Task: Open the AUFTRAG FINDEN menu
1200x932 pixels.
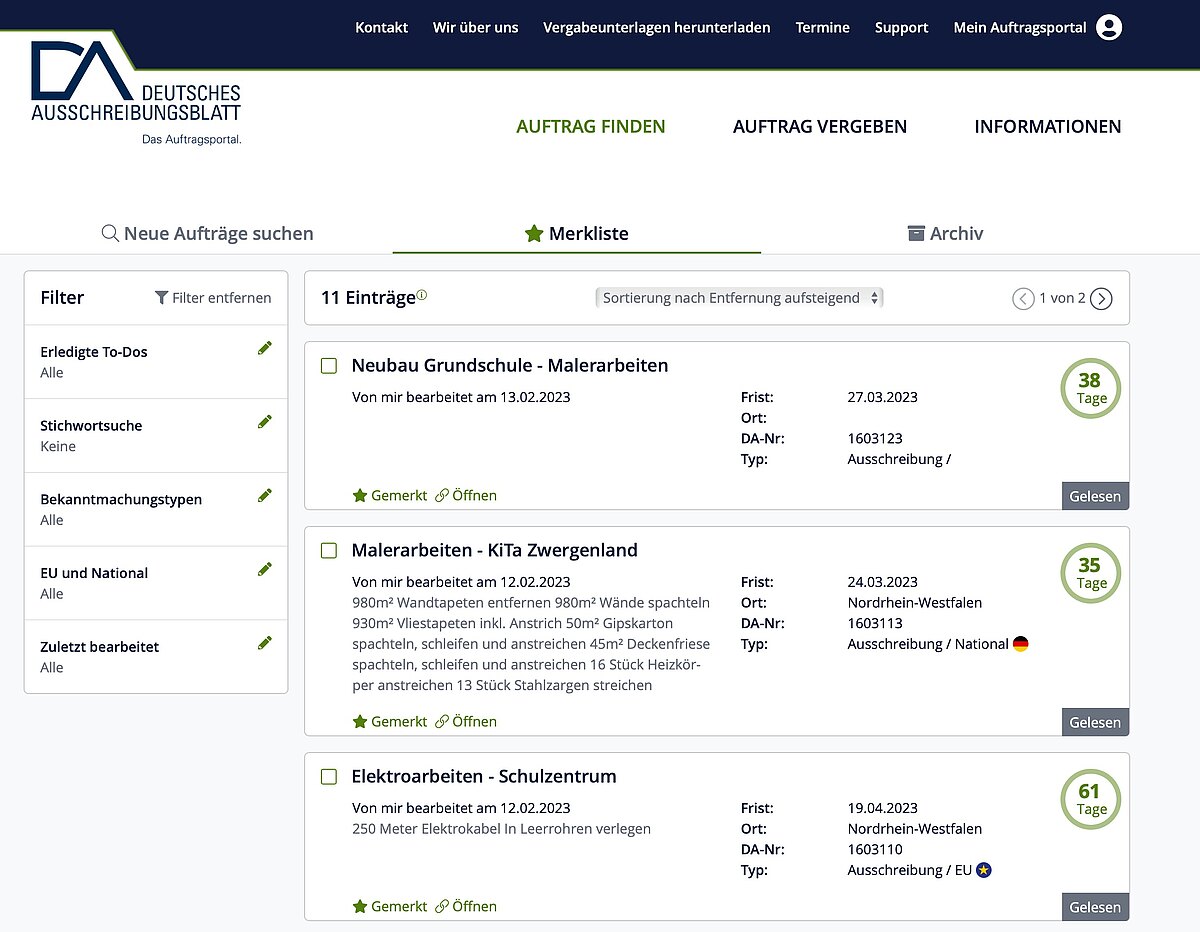Action: tap(590, 127)
